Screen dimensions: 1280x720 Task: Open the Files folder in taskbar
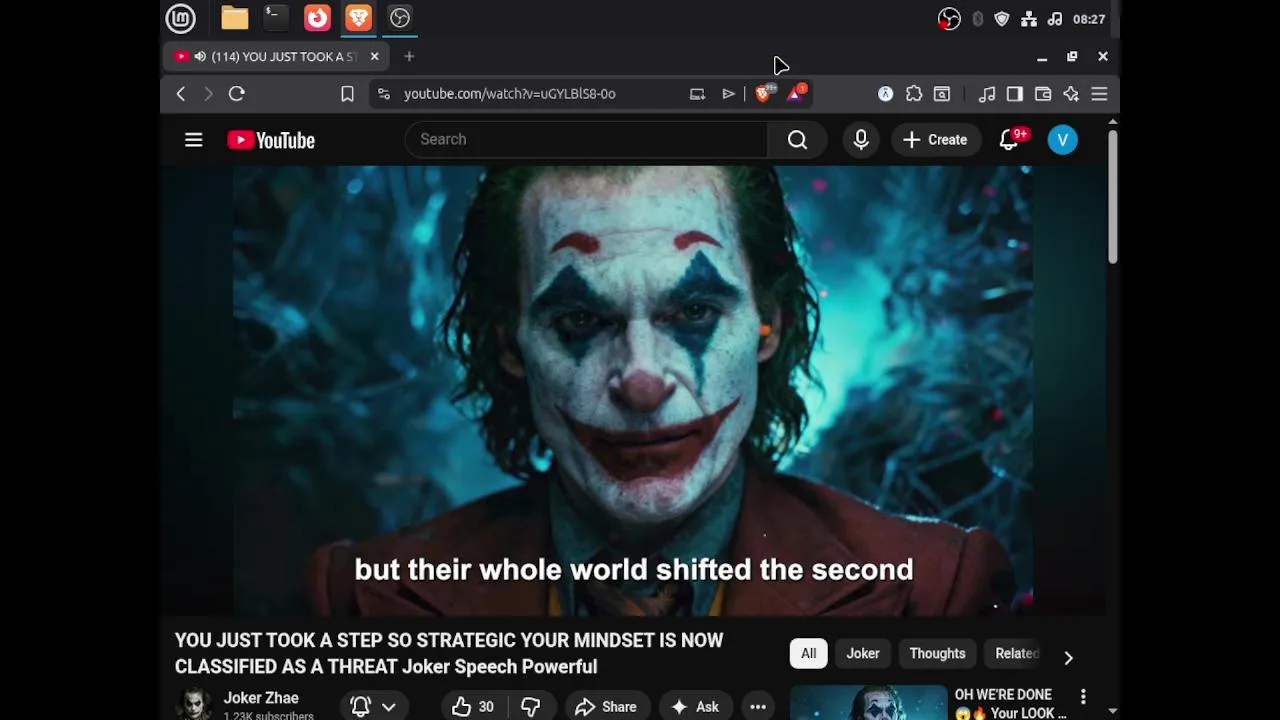tap(235, 18)
